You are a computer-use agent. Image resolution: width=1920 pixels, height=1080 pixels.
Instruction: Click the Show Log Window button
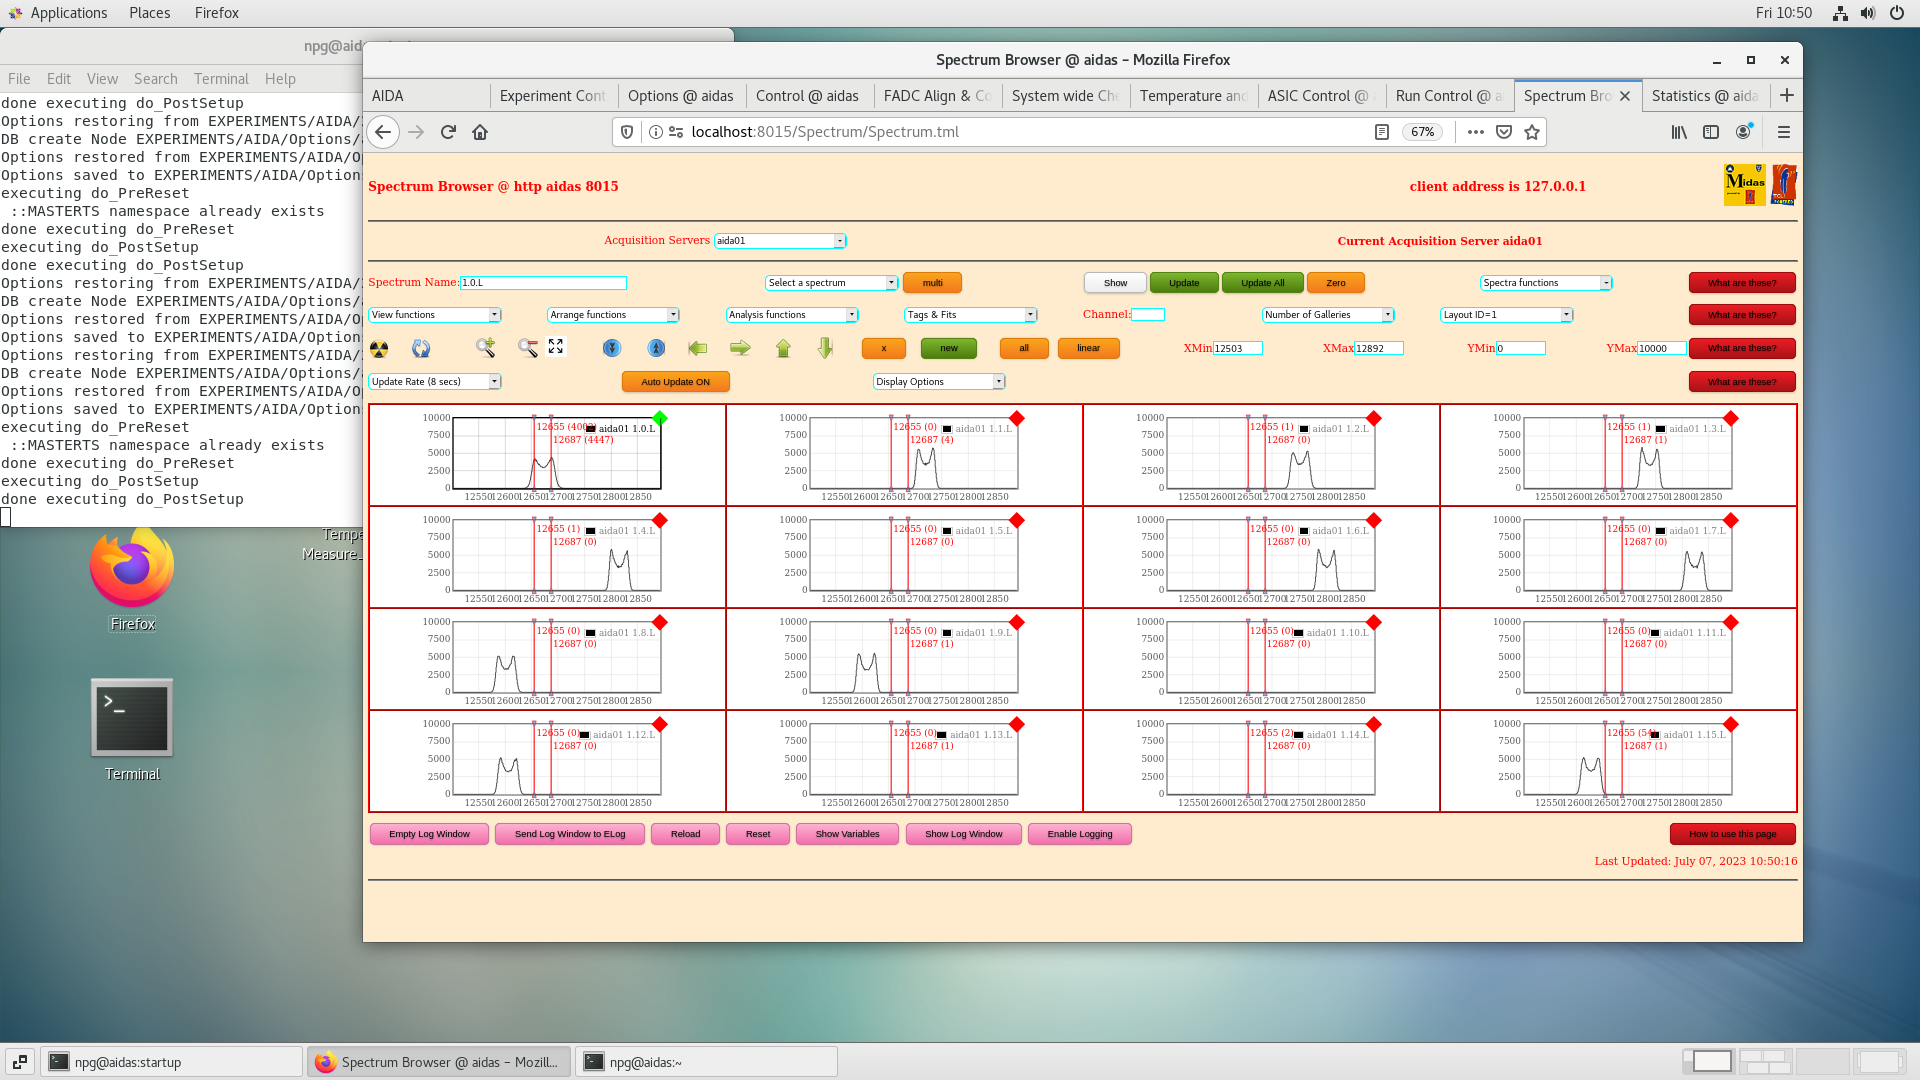click(963, 834)
